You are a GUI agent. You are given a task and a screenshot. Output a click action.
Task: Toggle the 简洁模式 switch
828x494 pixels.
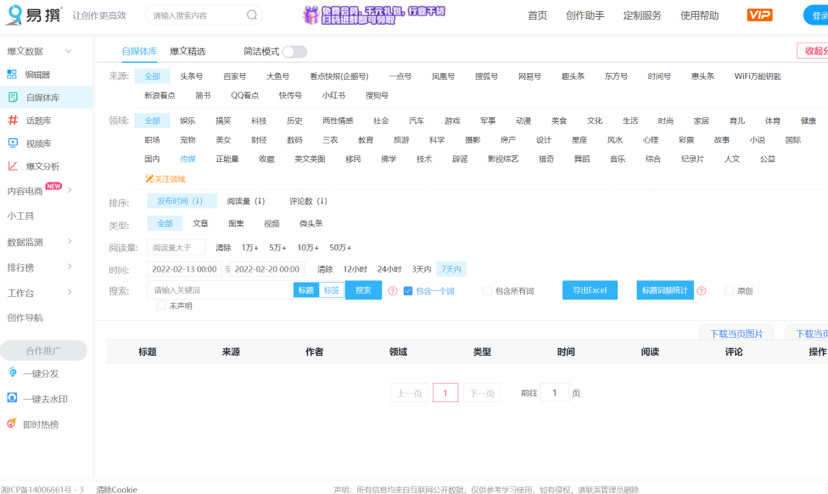pos(294,51)
